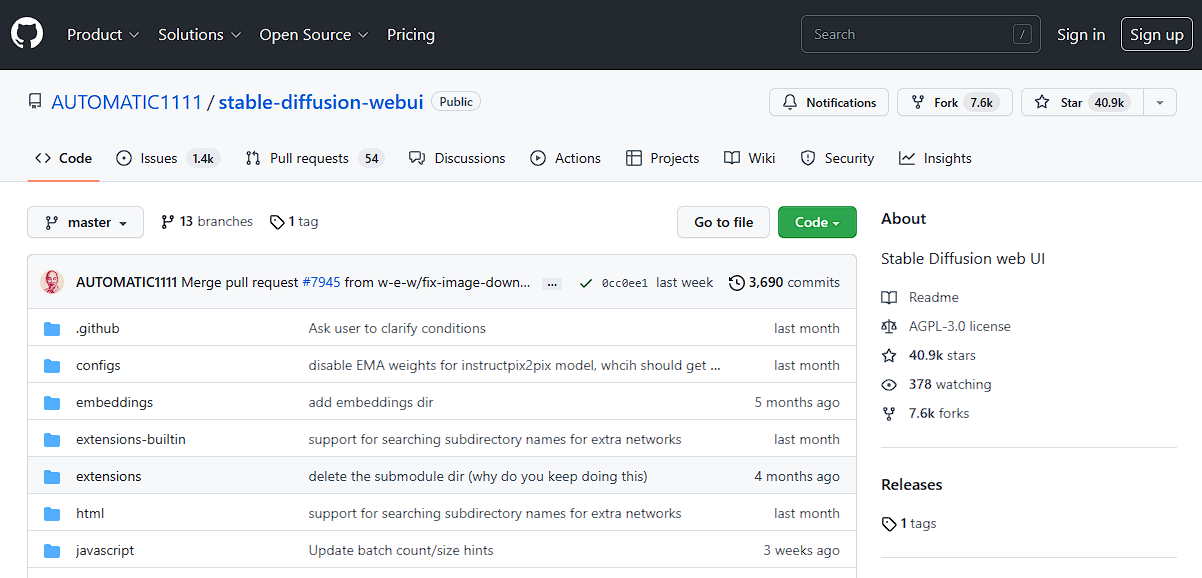The height and width of the screenshot is (578, 1202).
Task: View 378 watching link
Action: point(937,384)
